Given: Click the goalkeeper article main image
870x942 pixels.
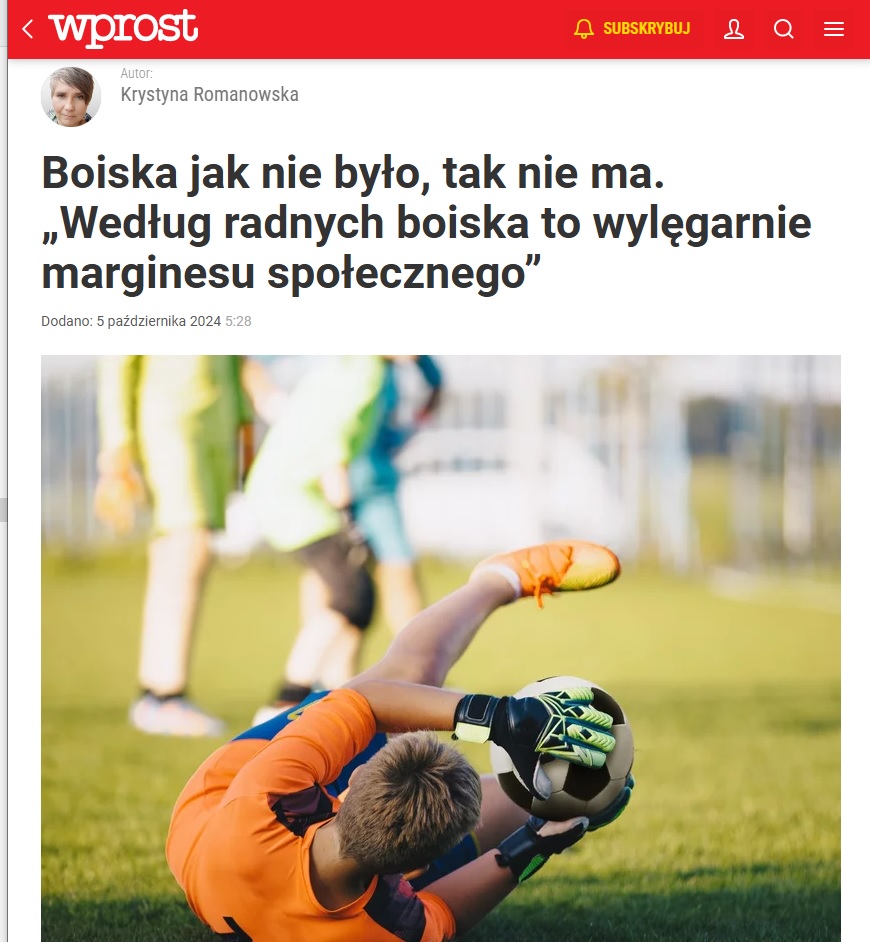Looking at the screenshot, I should pyautogui.click(x=440, y=648).
